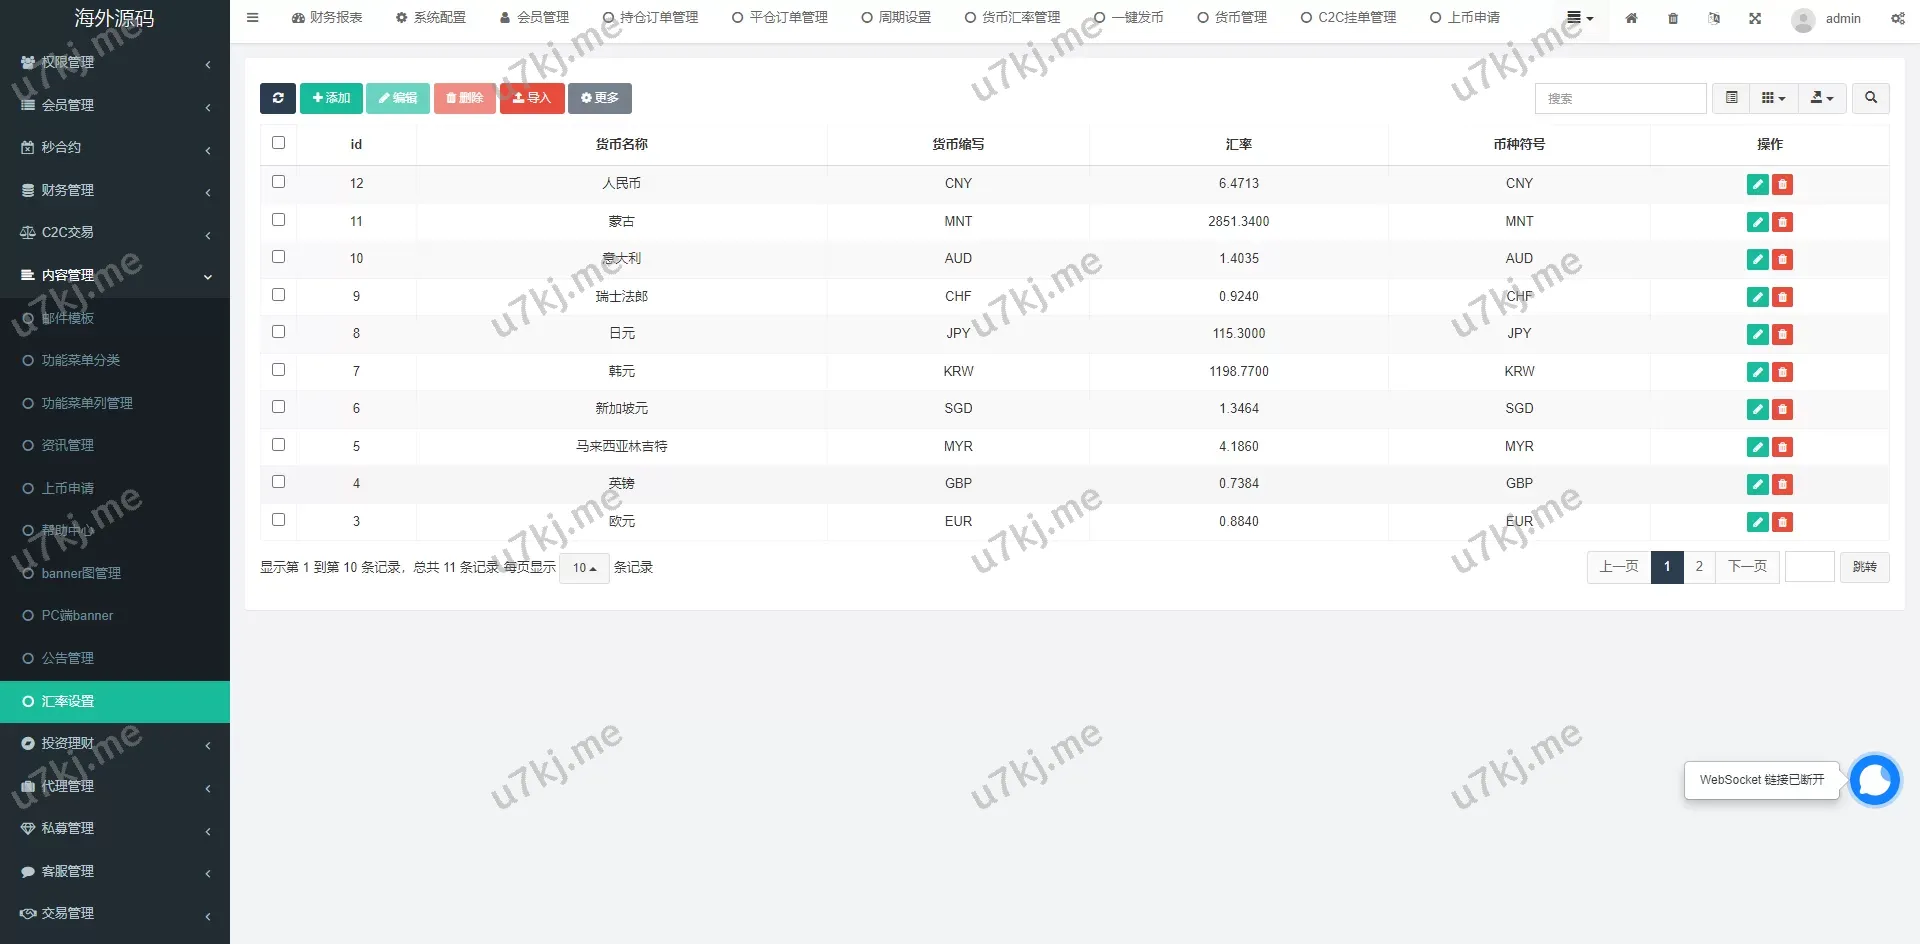Click the search magnifier icon button
Image resolution: width=1920 pixels, height=944 pixels.
point(1870,98)
